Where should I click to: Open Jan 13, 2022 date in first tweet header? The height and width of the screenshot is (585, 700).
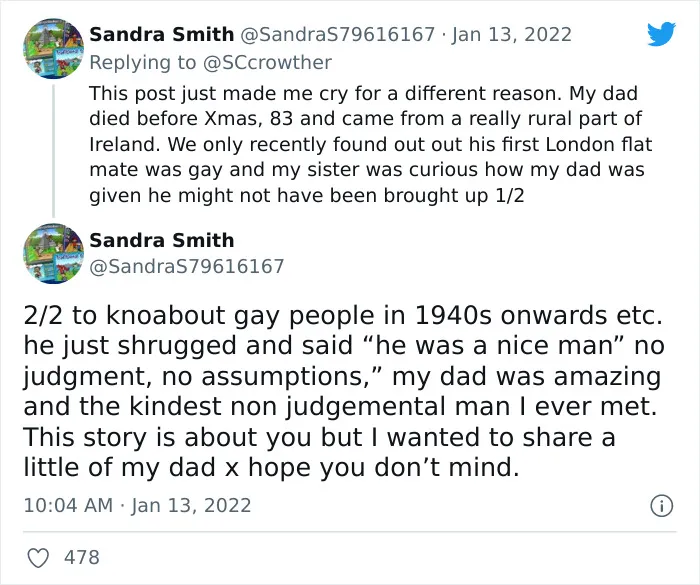coord(512,34)
